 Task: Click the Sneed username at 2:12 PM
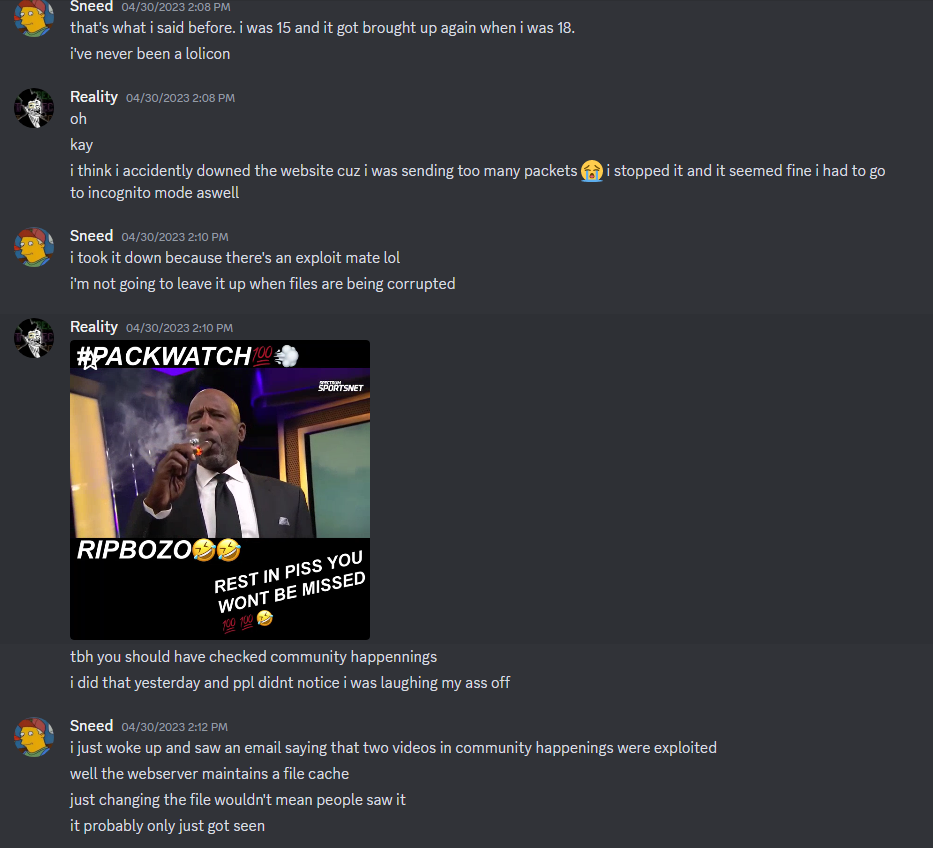tap(92, 725)
